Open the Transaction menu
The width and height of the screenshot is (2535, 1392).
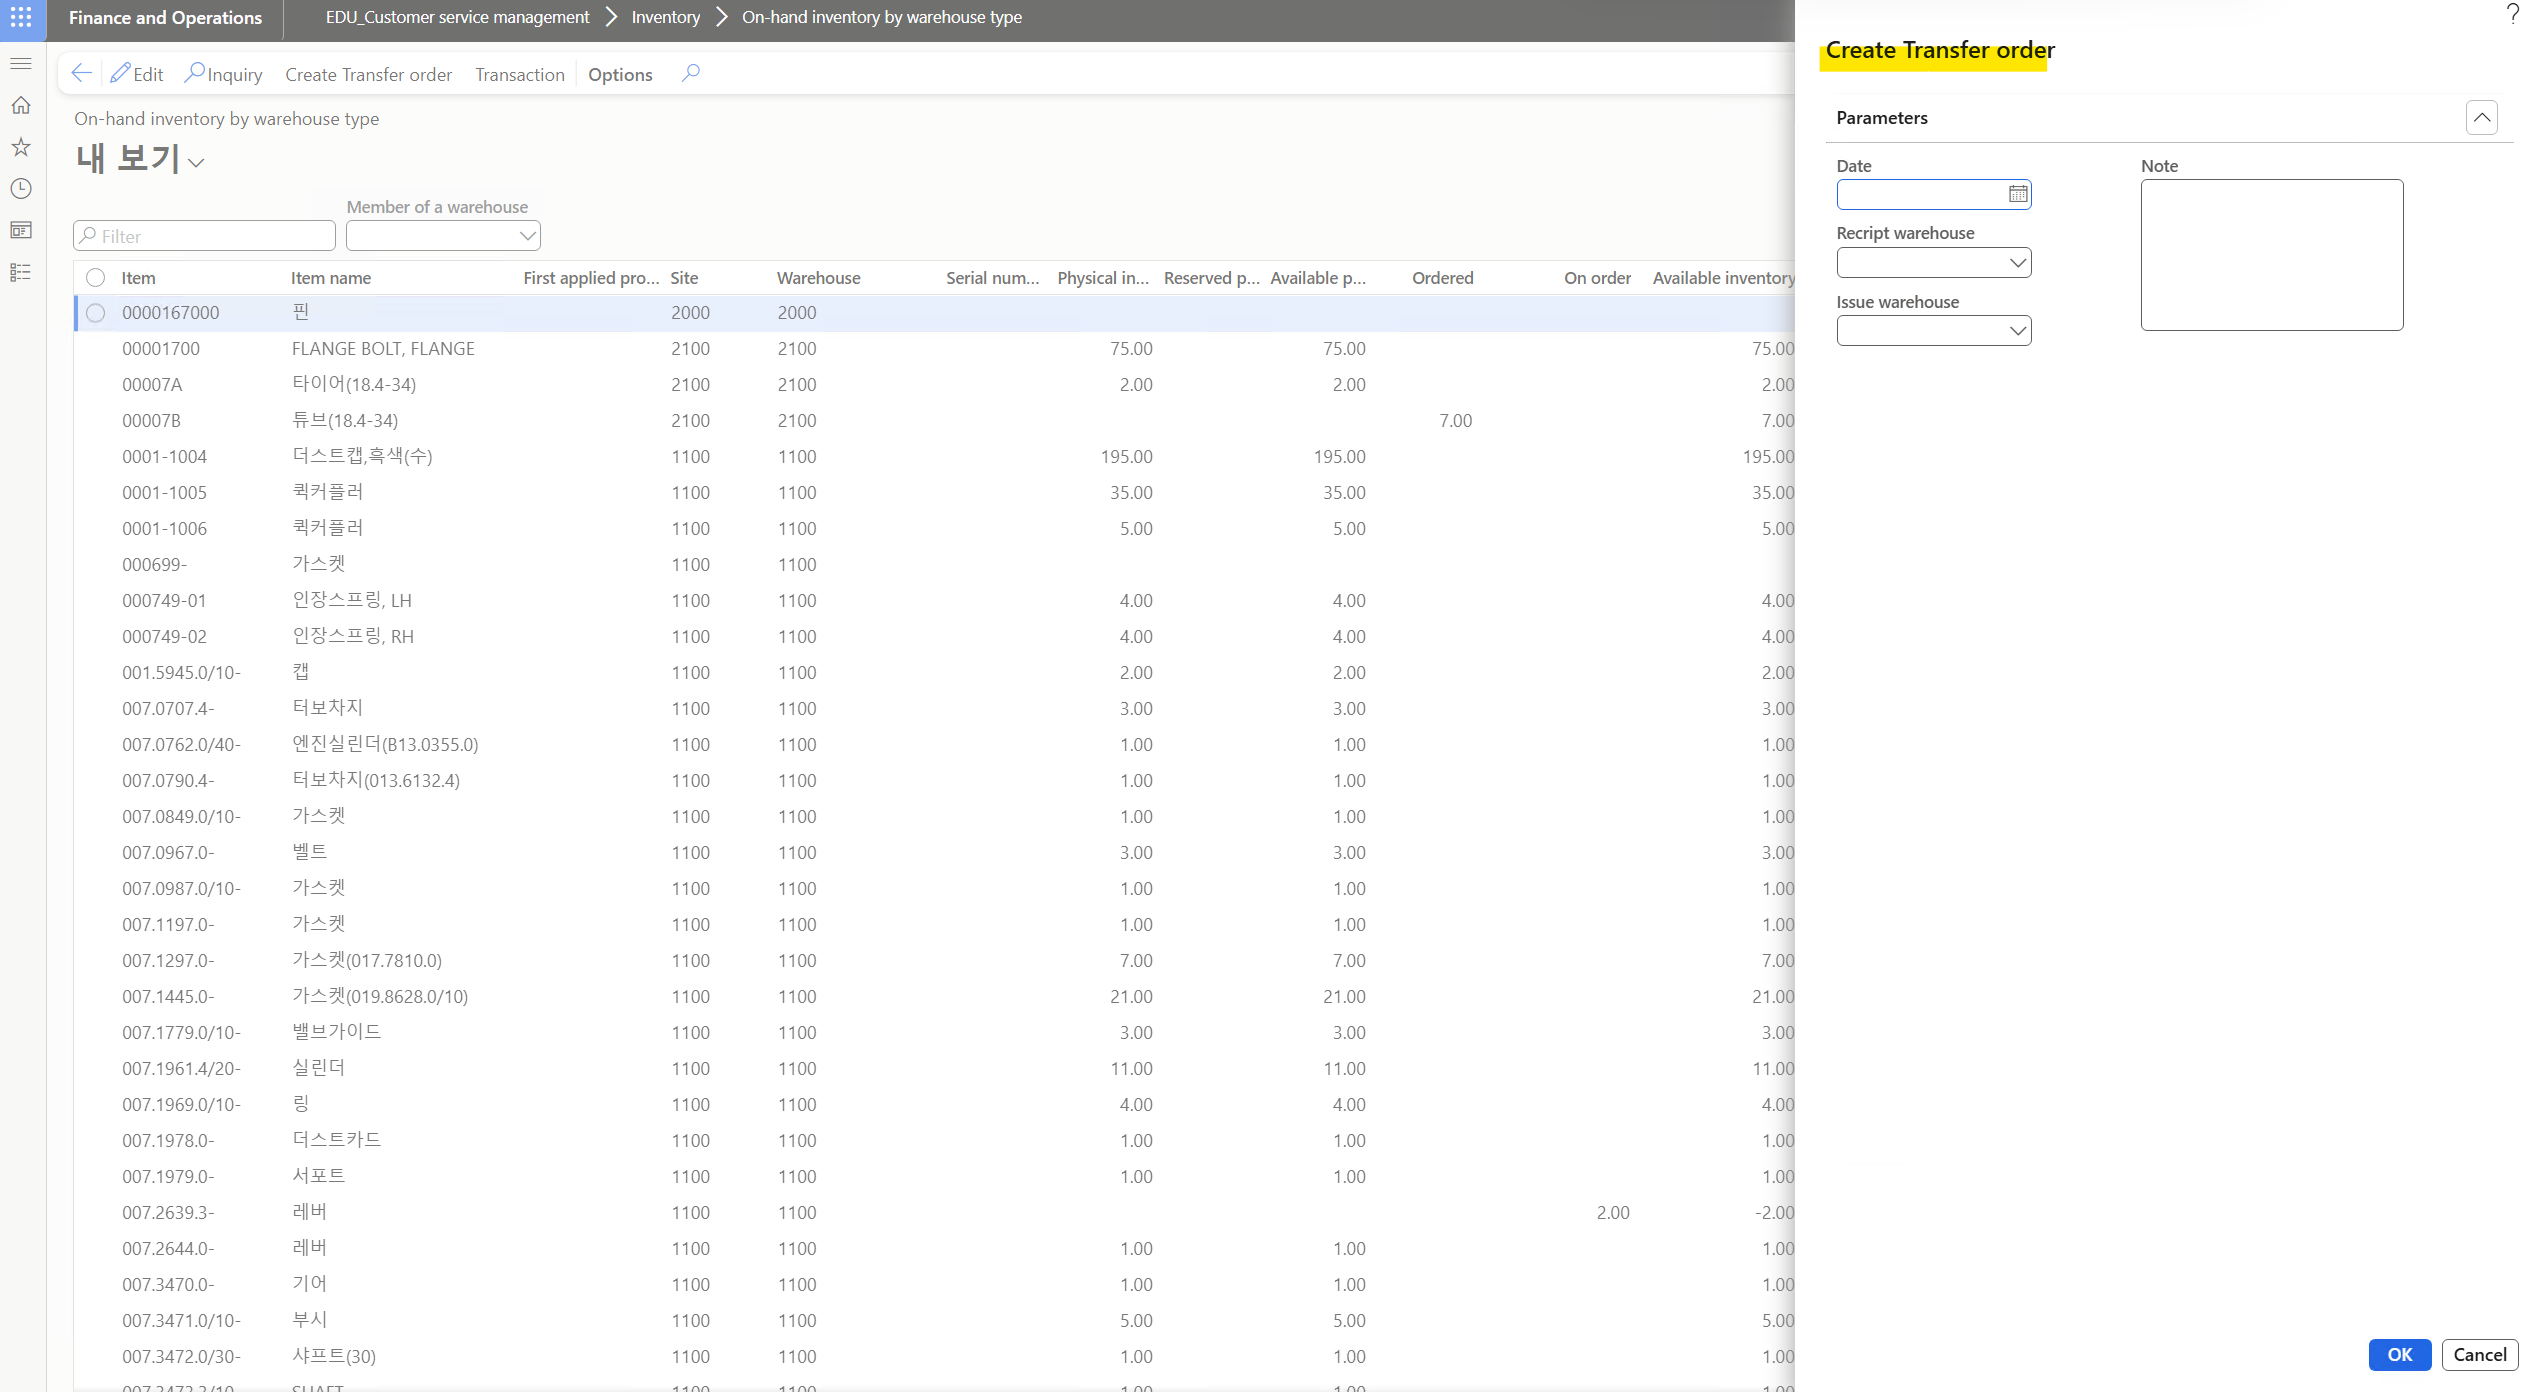[x=519, y=74]
